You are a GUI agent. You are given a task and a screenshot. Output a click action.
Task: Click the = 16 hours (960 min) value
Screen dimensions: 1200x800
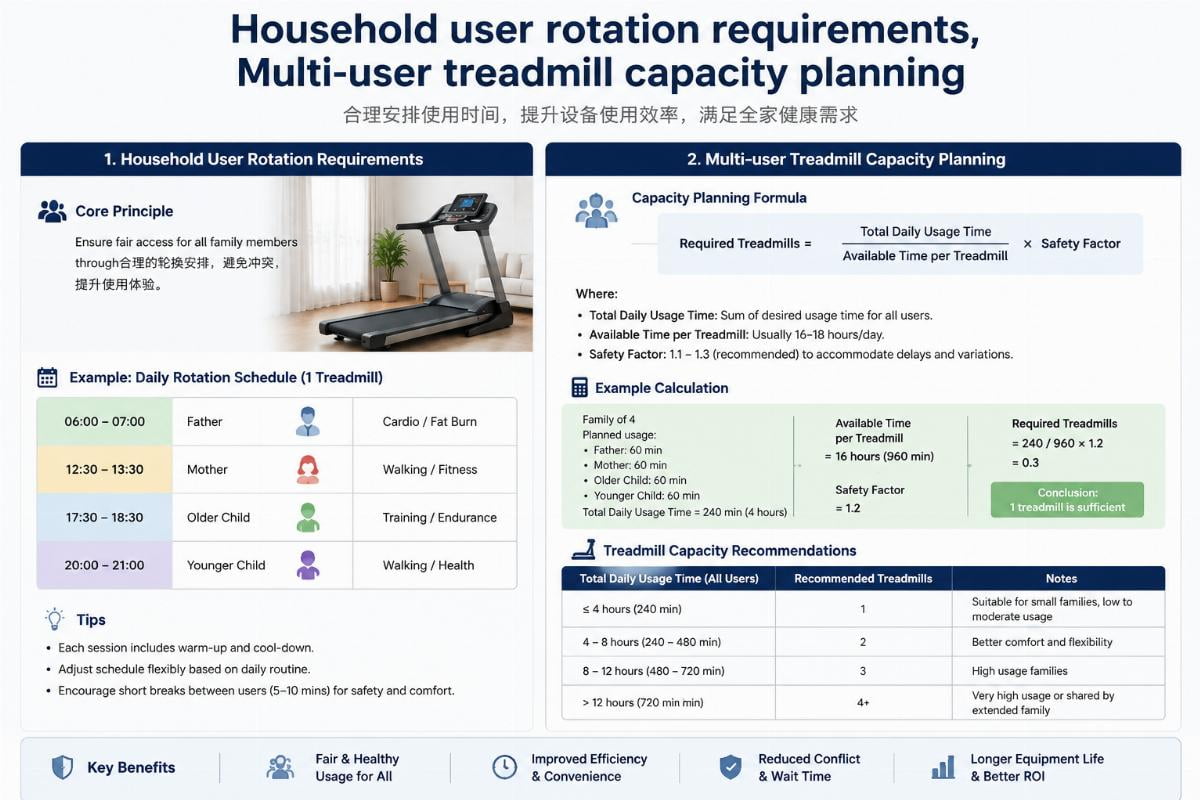coord(879,456)
